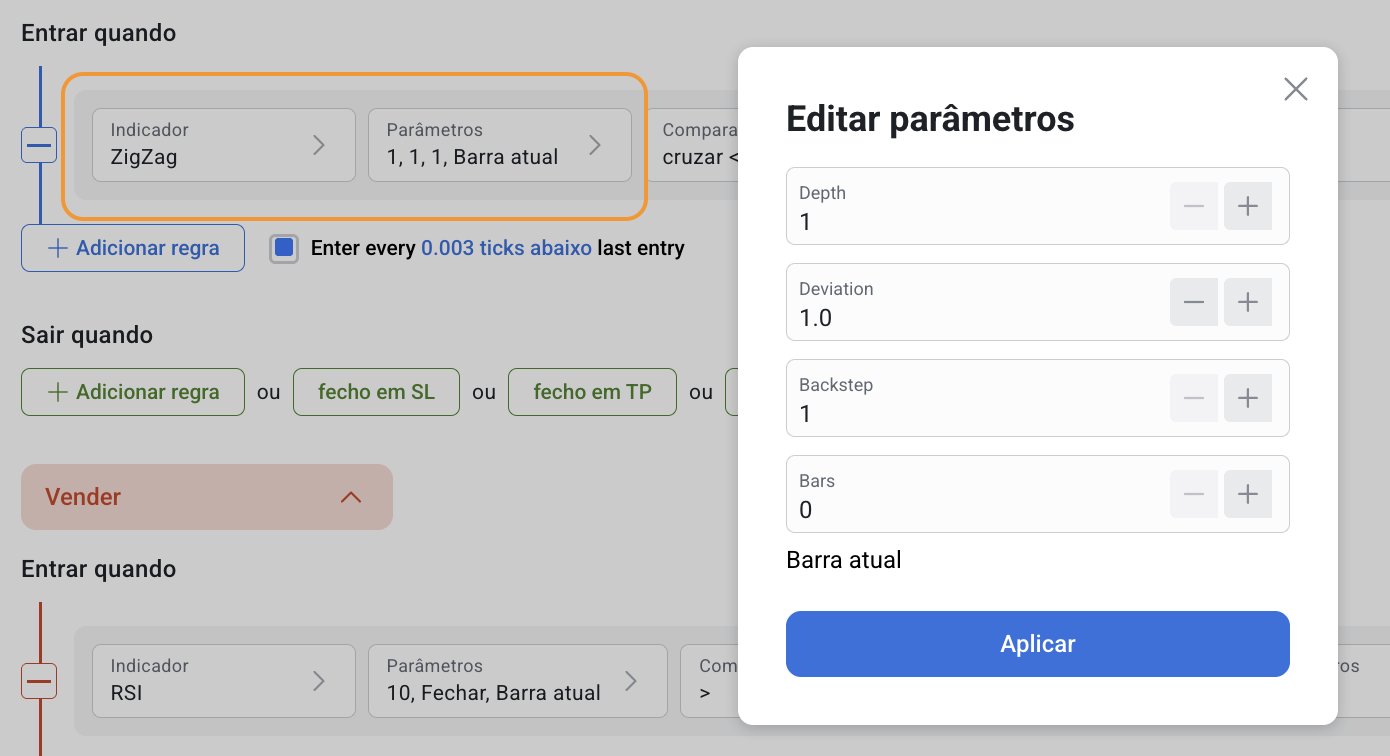The image size is (1390, 756).
Task: Click the Editar parâmetros heading
Action: [930, 119]
